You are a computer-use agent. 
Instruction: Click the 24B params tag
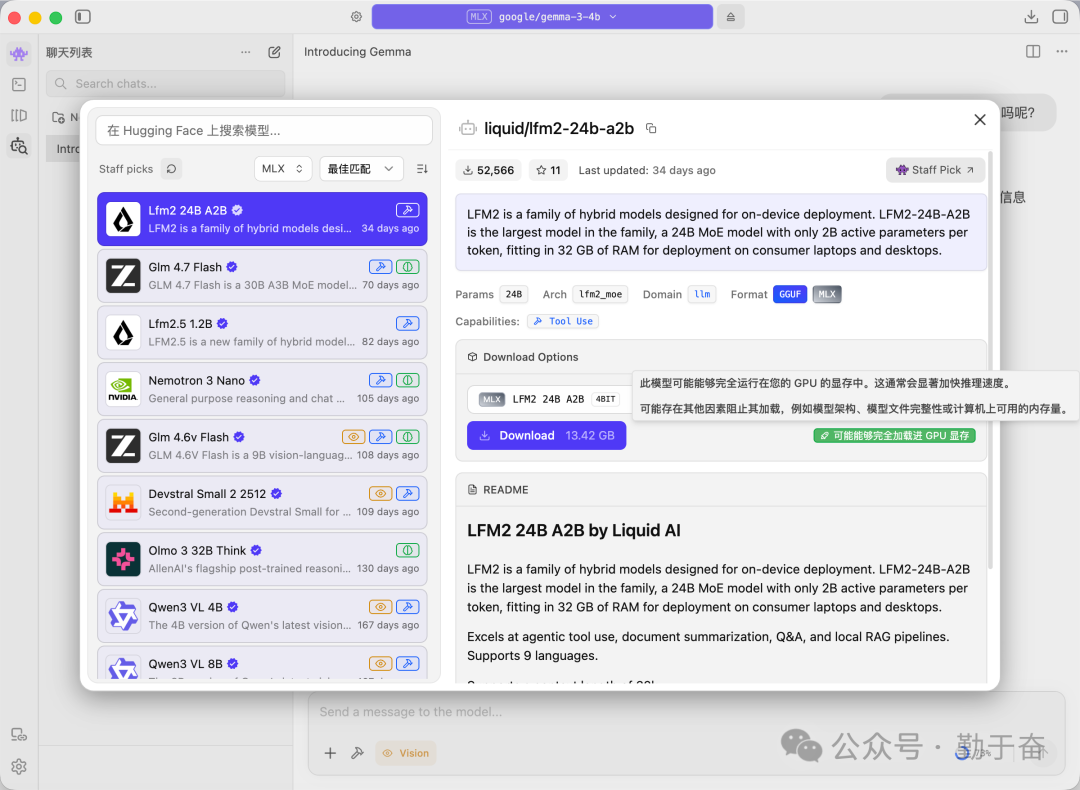(x=514, y=294)
